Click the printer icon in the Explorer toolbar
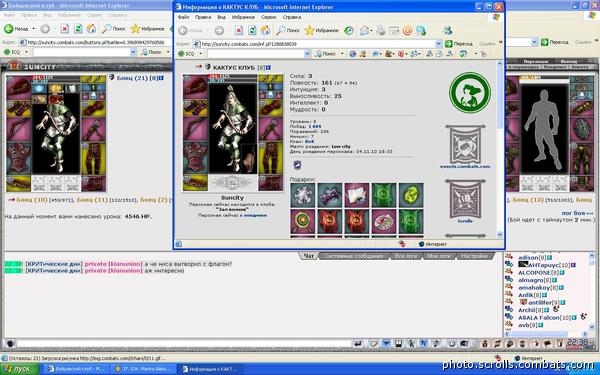The width and height of the screenshot is (600, 375). (x=380, y=30)
